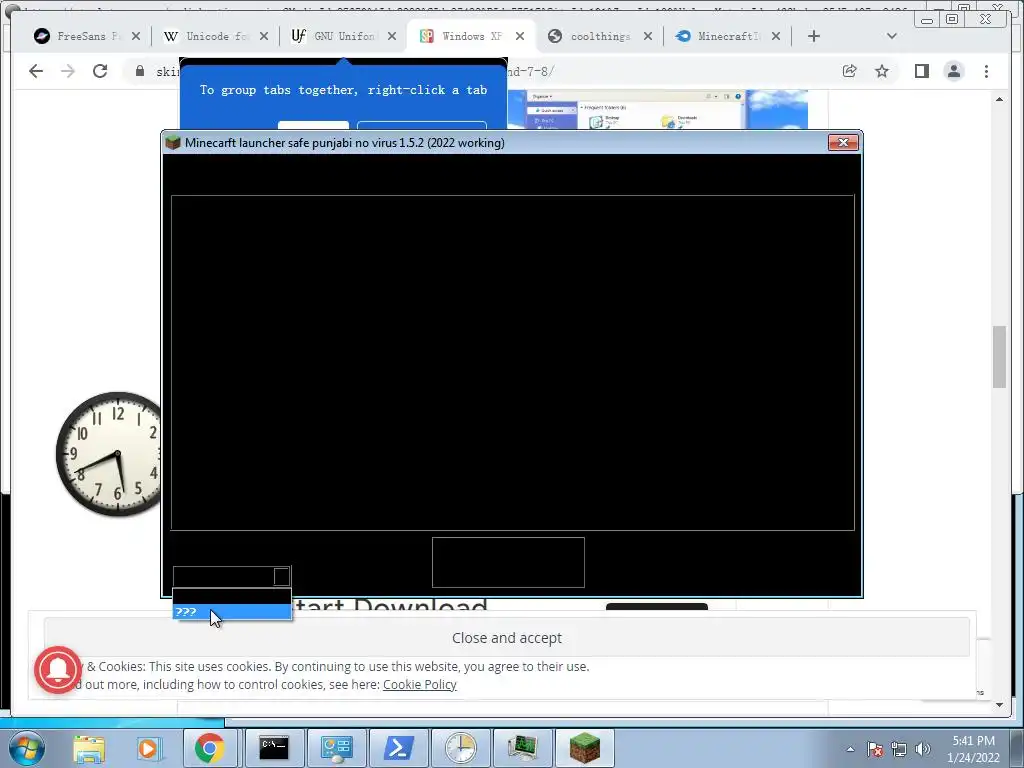Image resolution: width=1024 pixels, height=768 pixels.
Task: Switch to Minecraft launcher taskbar icon
Action: (584, 748)
